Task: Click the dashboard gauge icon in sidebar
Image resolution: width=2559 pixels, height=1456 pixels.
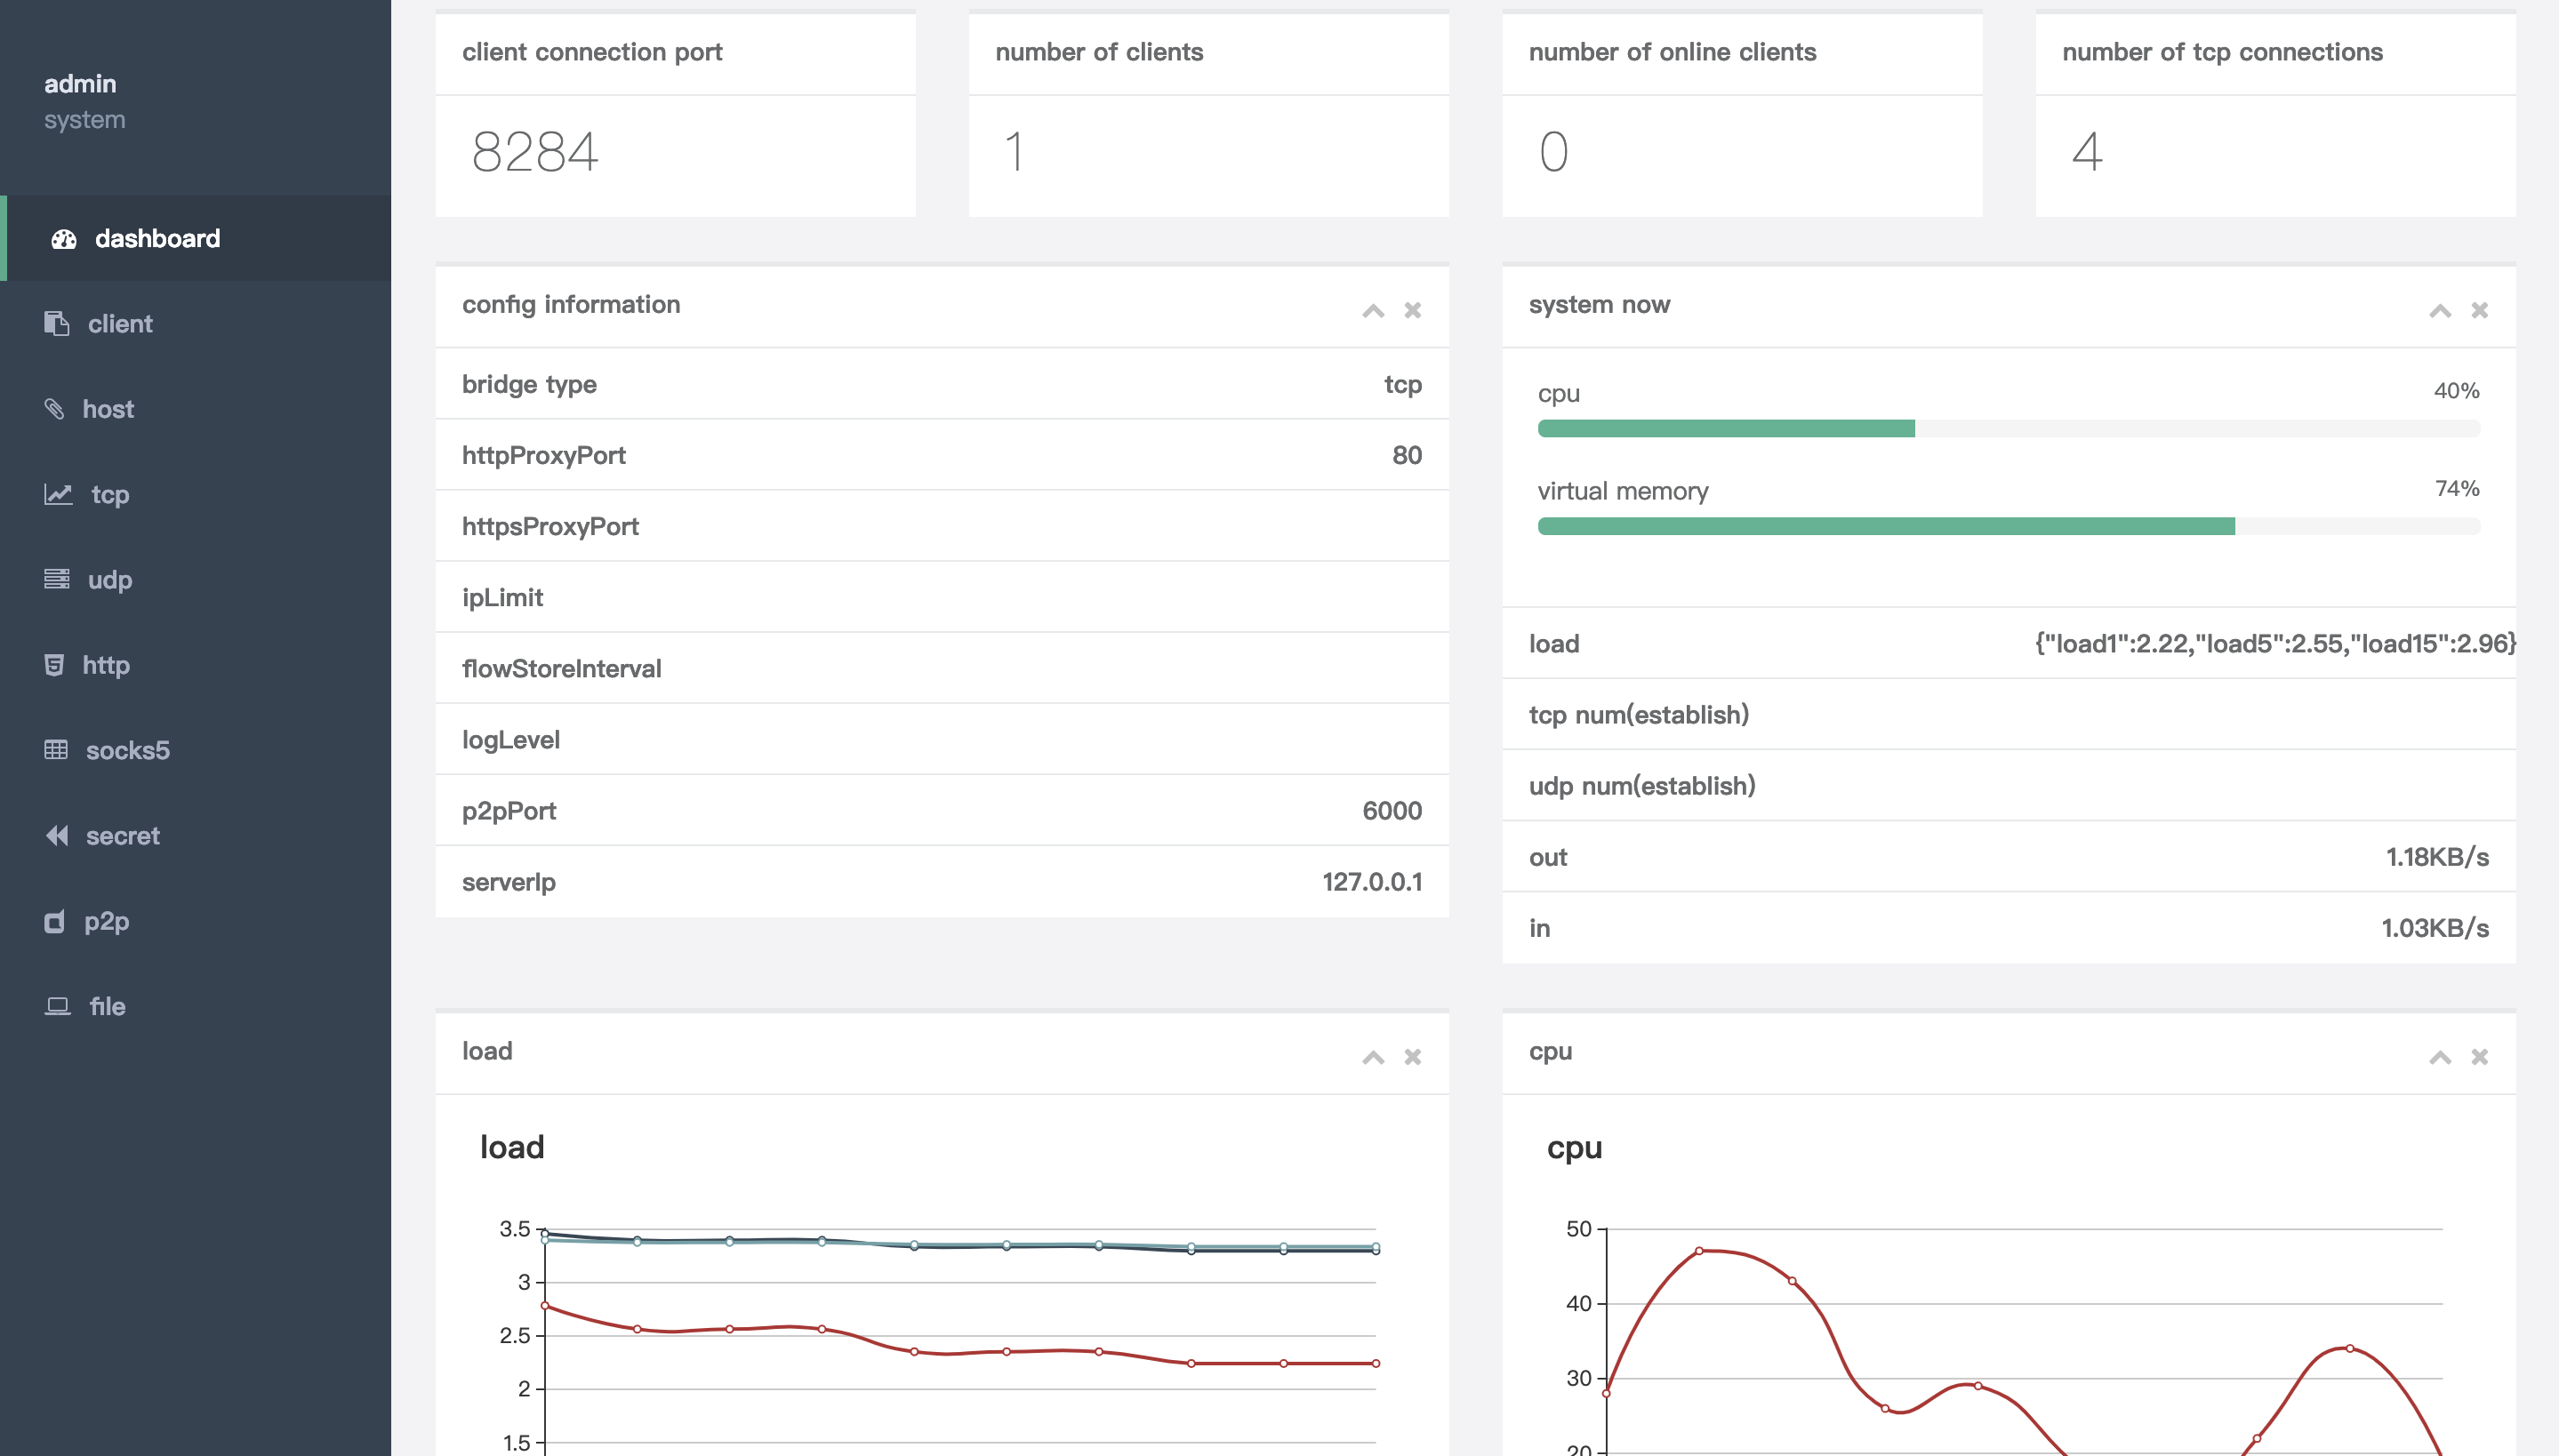Action: [x=64, y=239]
